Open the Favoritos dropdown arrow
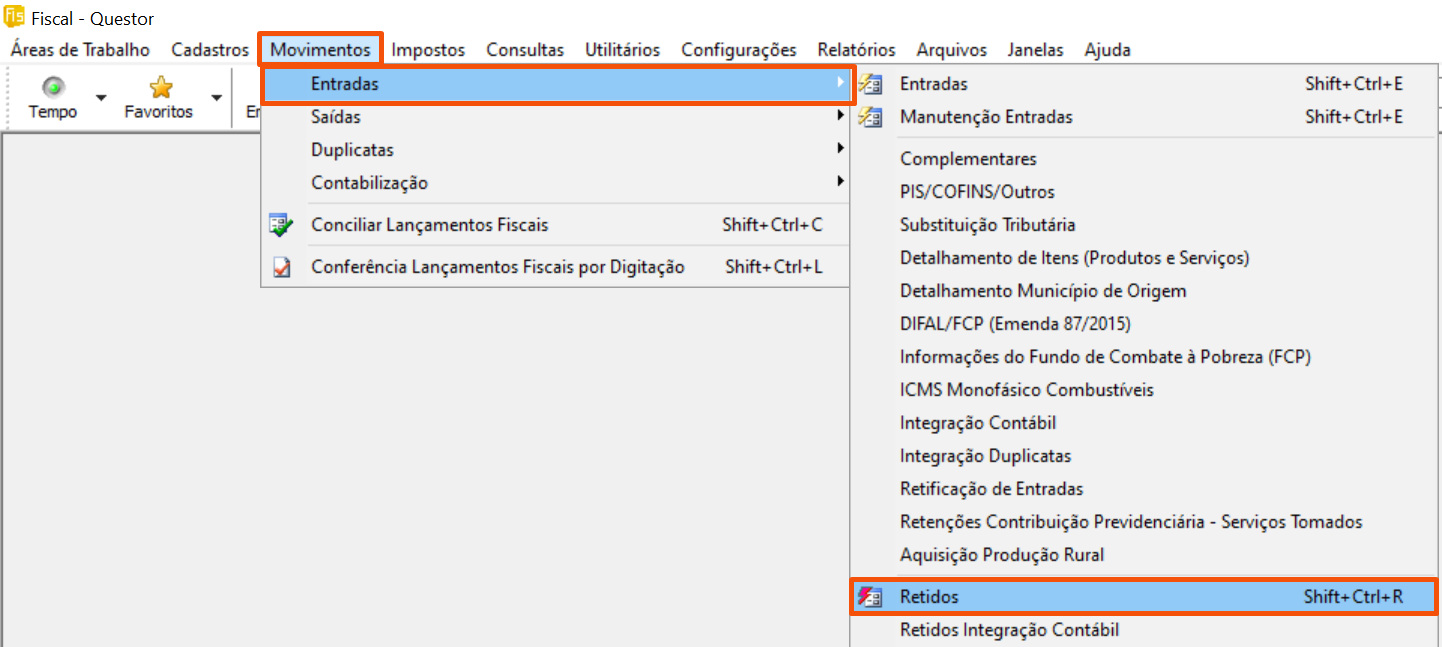The width and height of the screenshot is (1442, 647). (216, 97)
